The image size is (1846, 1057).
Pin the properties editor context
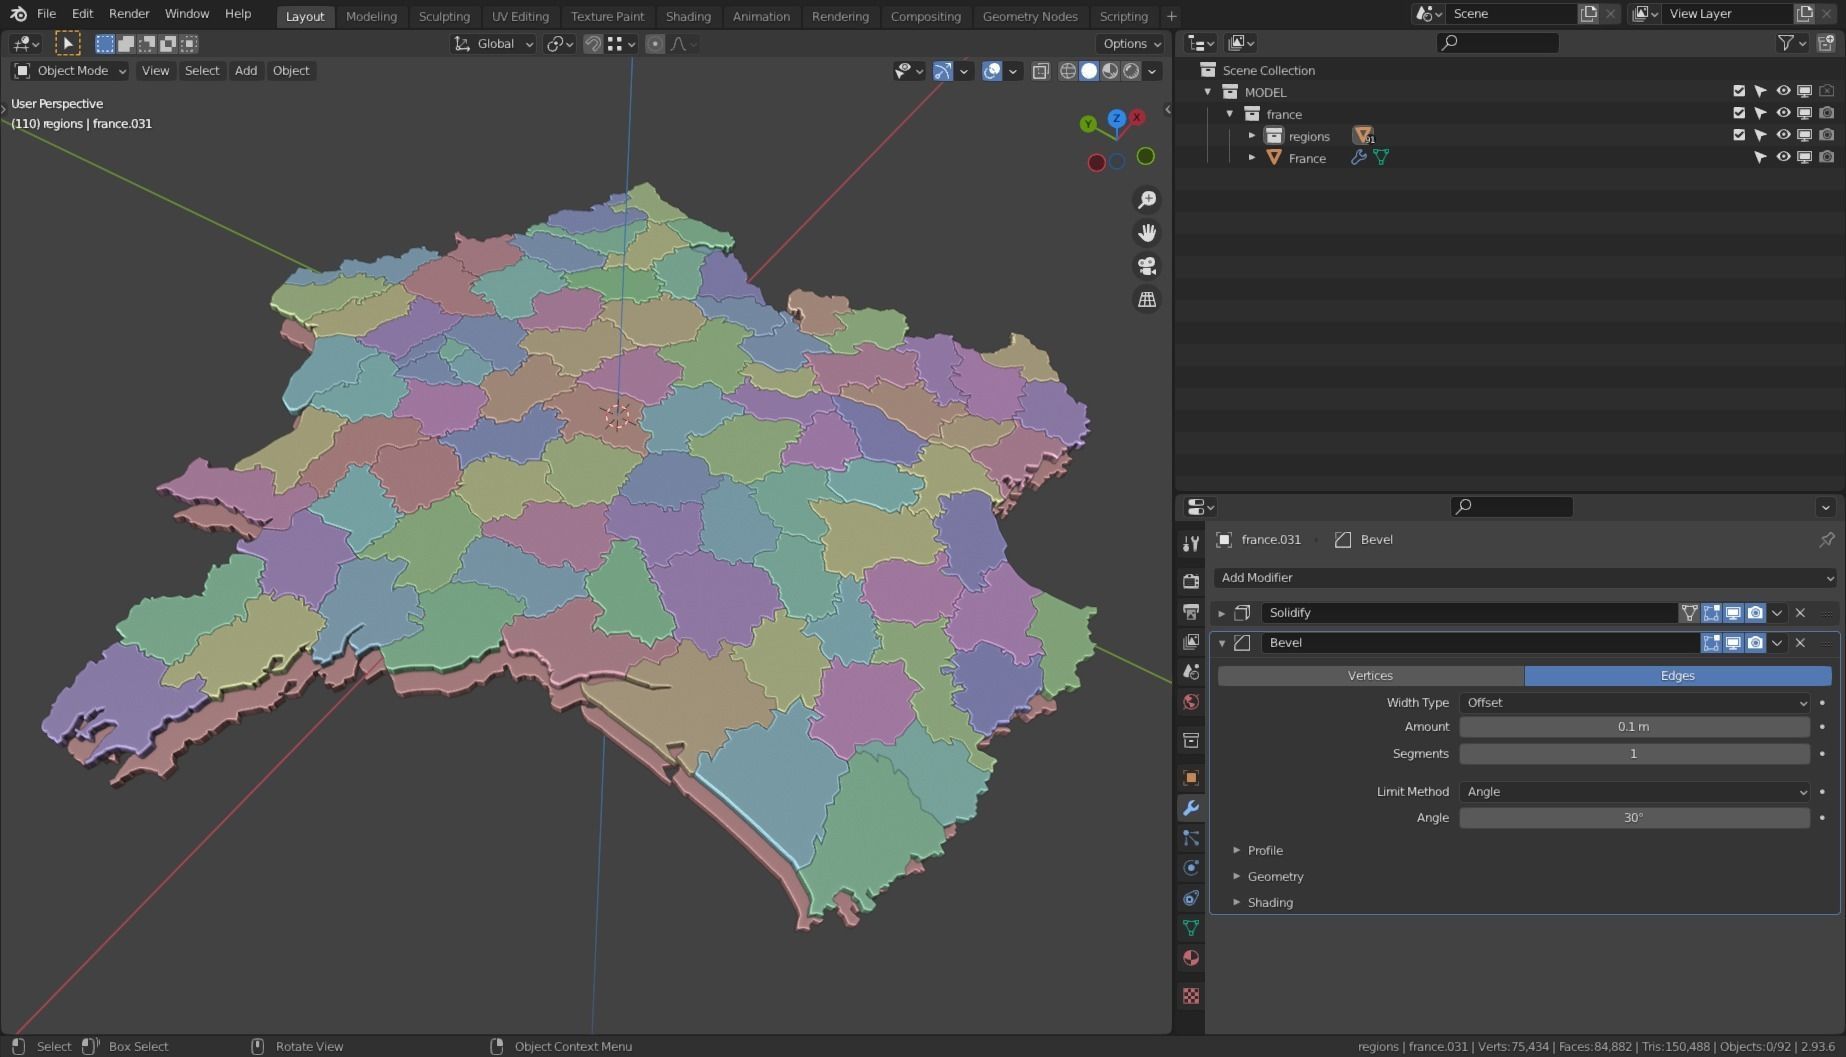point(1826,539)
